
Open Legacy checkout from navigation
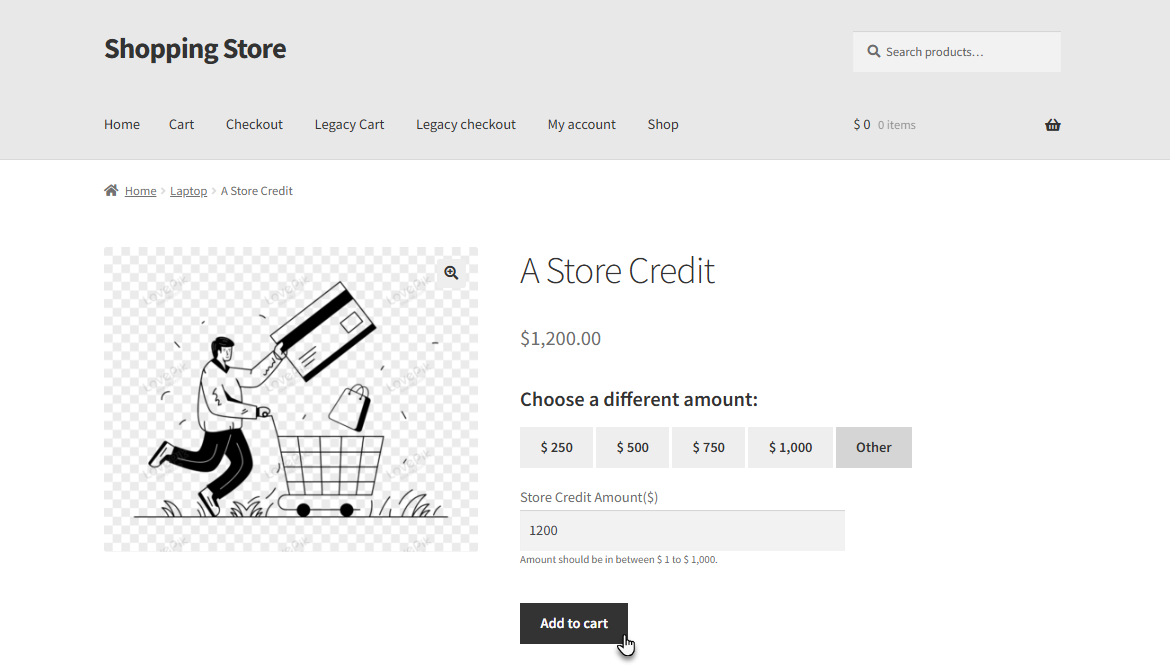tap(466, 125)
